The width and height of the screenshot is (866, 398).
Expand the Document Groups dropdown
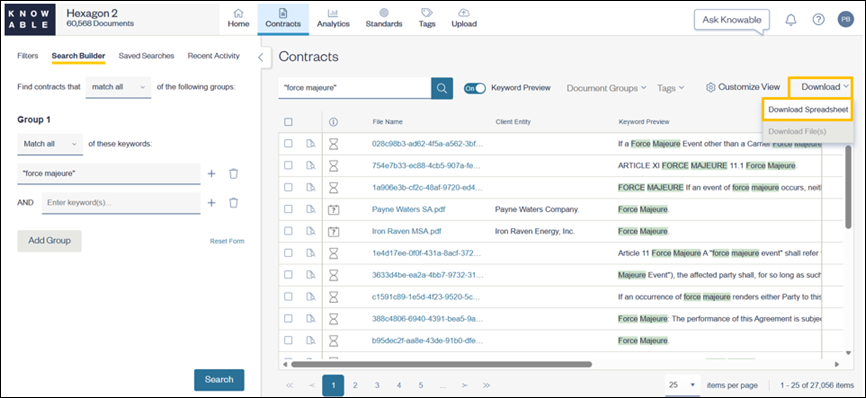coord(606,88)
